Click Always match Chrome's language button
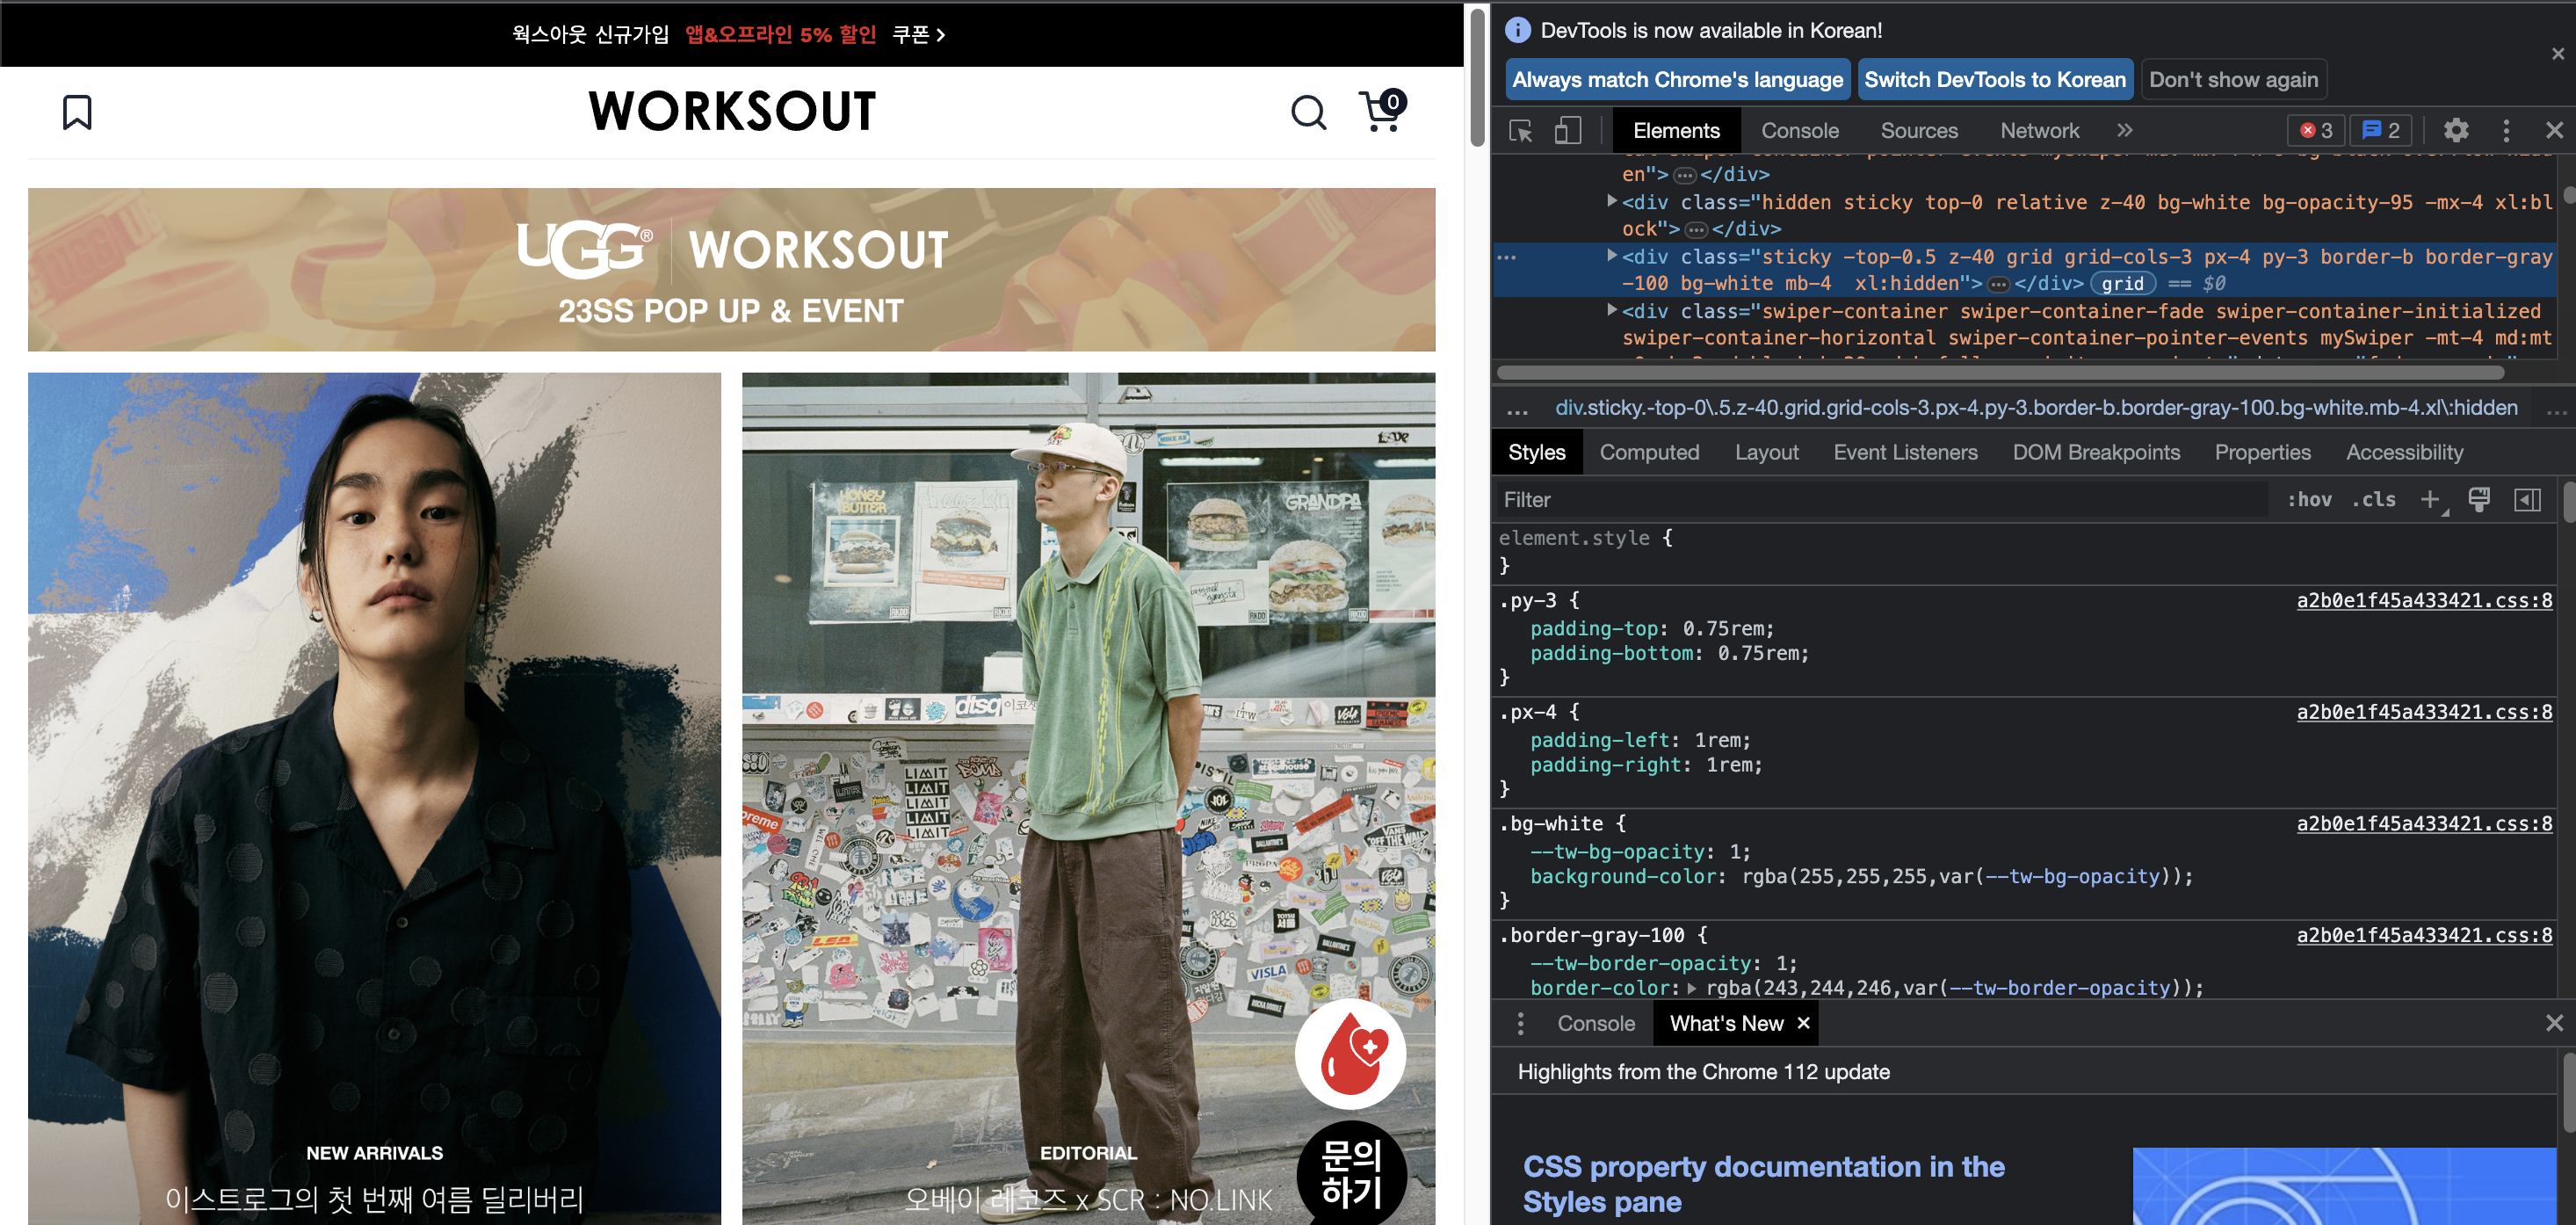This screenshot has width=2576, height=1225. [x=1677, y=80]
